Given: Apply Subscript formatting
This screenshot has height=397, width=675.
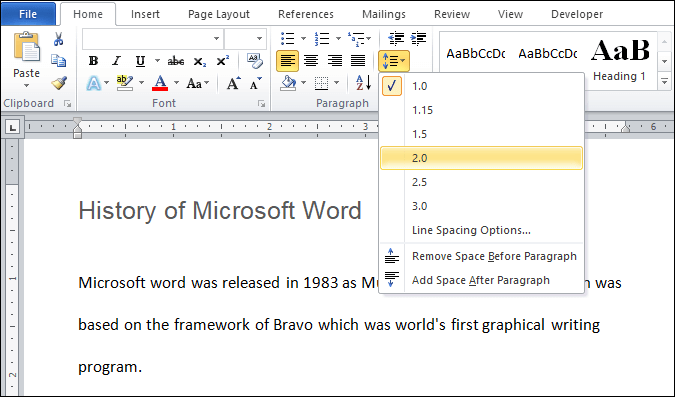Looking at the screenshot, I should (199, 62).
